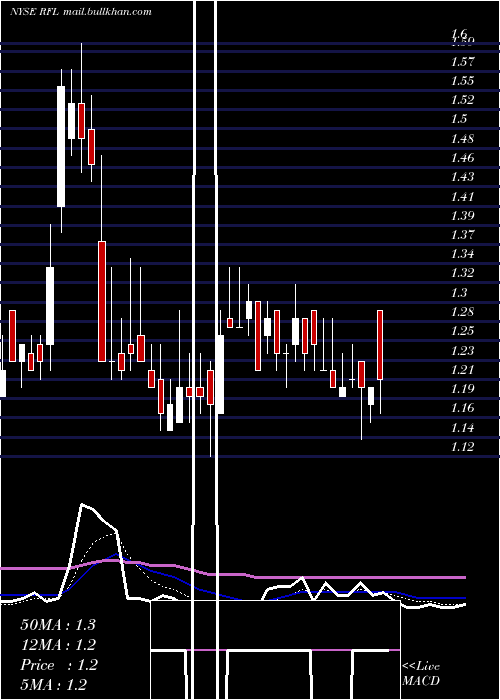Click the 1.19 price level label
The image size is (500, 700).
point(462,389)
